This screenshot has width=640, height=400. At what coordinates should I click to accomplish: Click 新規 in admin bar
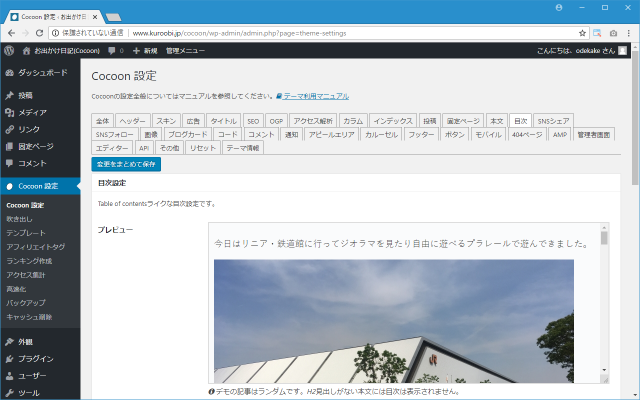click(145, 51)
